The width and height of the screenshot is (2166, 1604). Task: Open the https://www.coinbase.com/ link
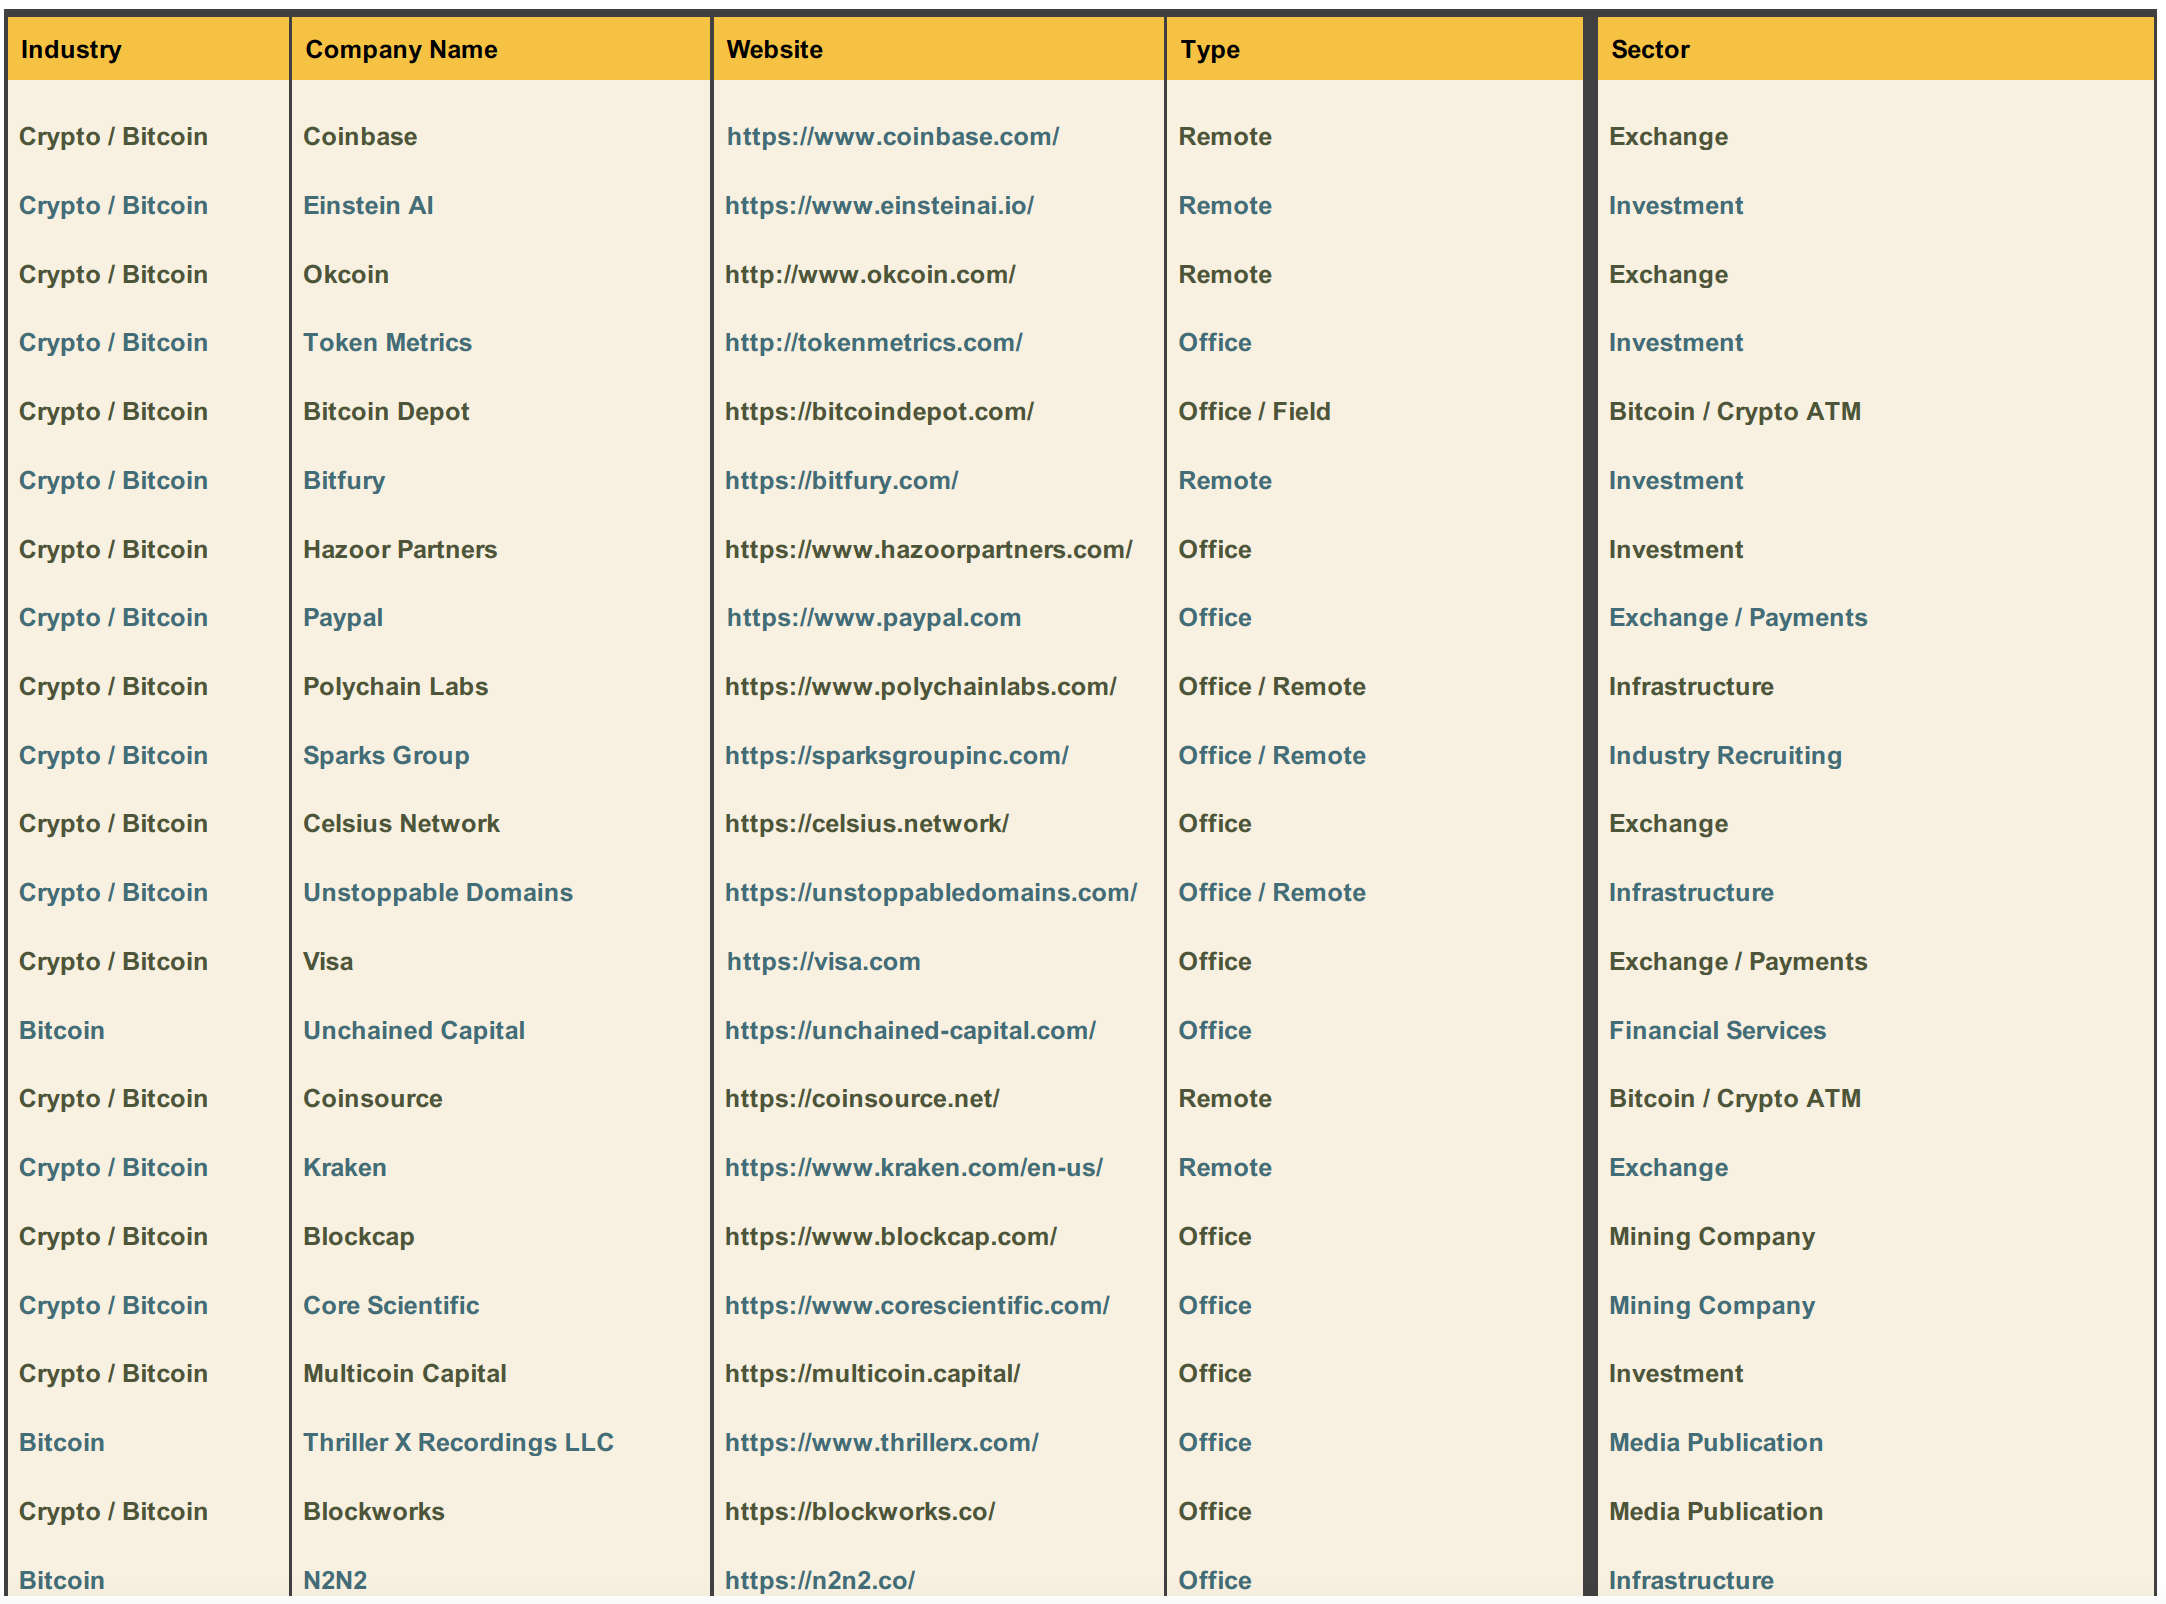(892, 136)
